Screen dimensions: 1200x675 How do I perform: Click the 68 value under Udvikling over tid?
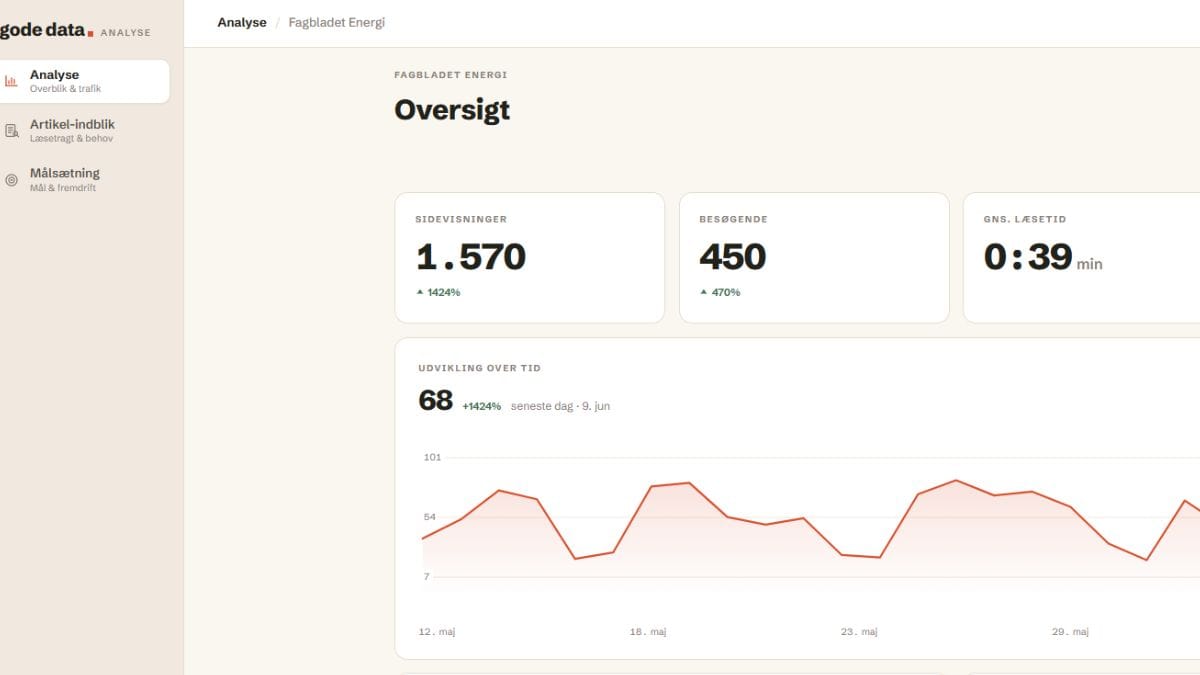[x=435, y=401]
